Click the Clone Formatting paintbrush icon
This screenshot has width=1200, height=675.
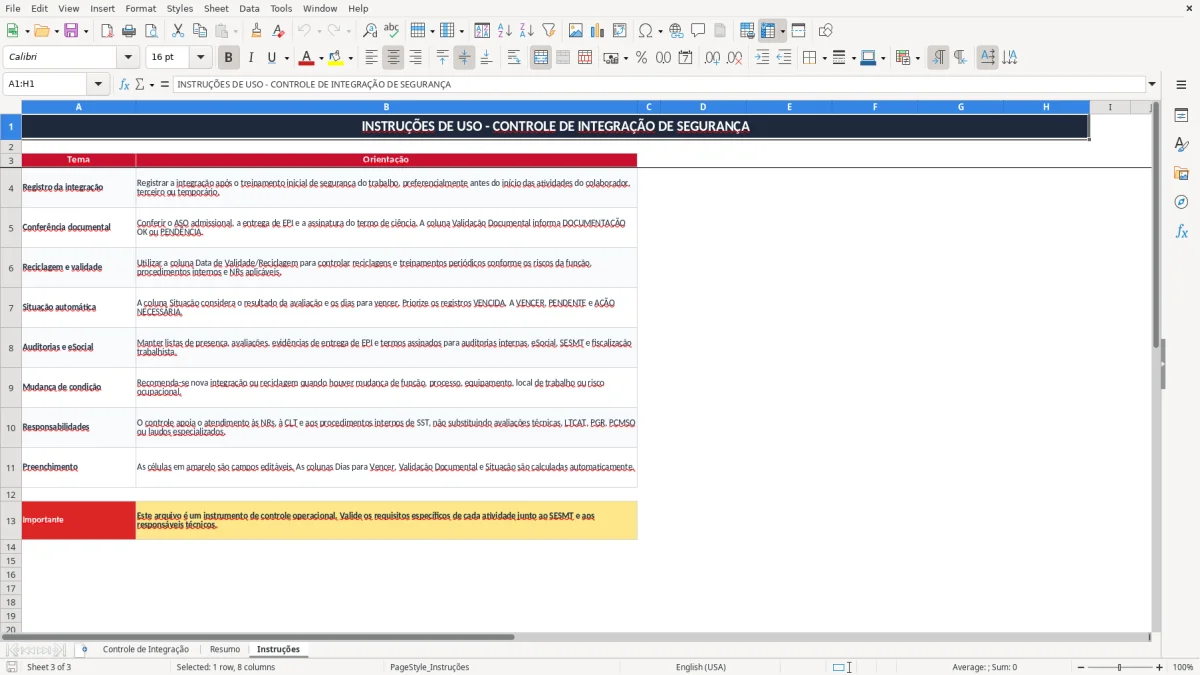tap(256, 31)
